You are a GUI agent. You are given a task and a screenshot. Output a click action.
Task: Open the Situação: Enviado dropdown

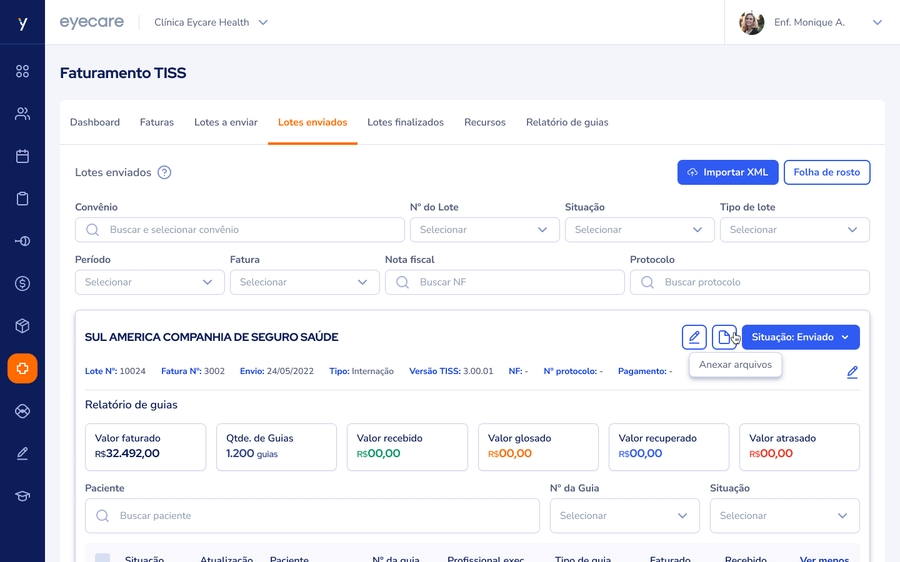(x=800, y=337)
